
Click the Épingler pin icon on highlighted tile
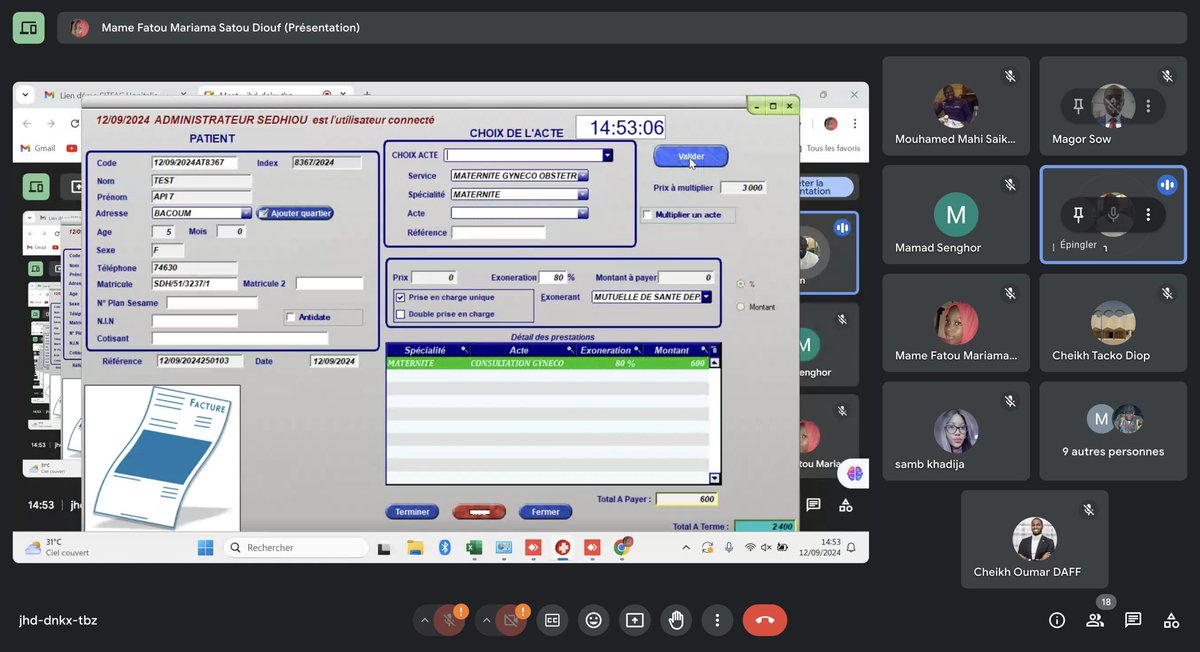(x=1078, y=215)
